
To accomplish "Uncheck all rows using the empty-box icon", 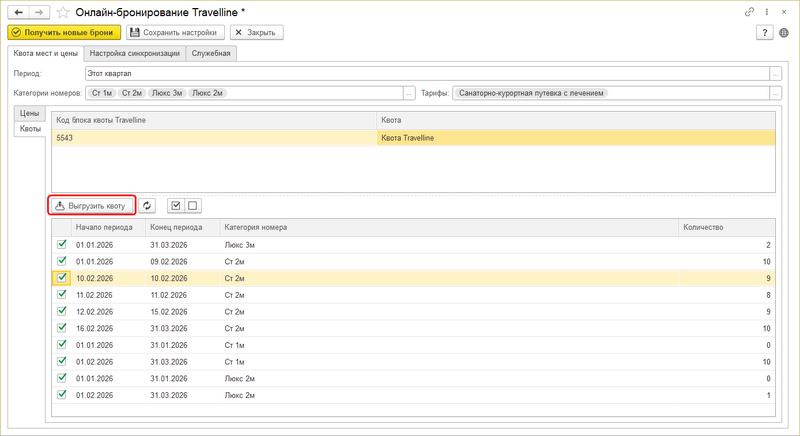I will [192, 206].
